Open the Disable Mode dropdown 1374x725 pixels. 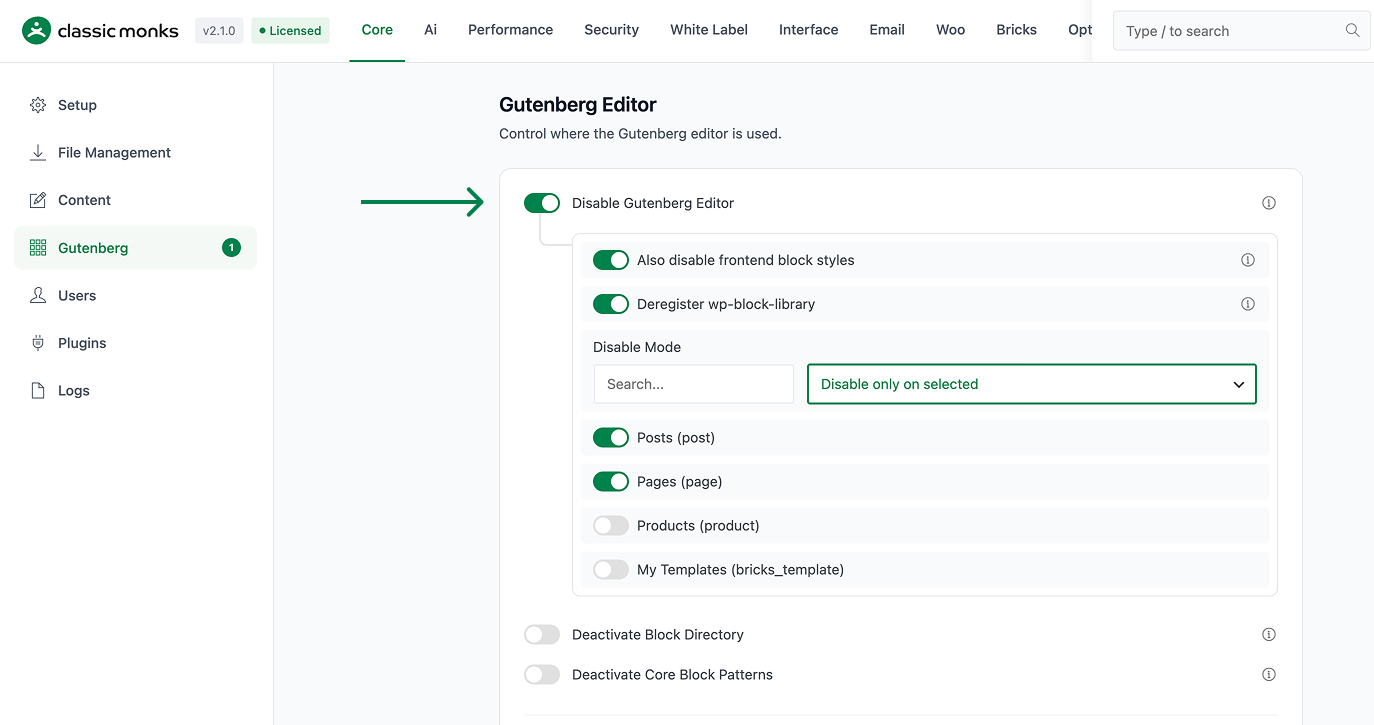pyautogui.click(x=1031, y=384)
